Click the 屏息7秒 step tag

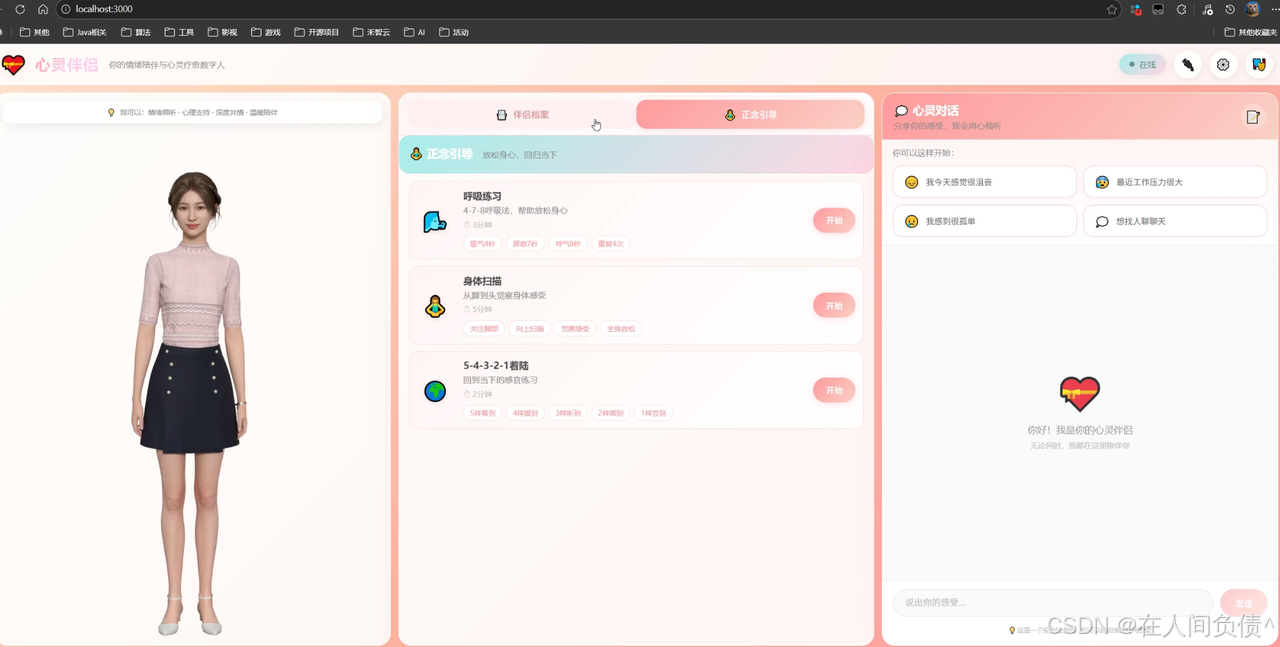525,244
